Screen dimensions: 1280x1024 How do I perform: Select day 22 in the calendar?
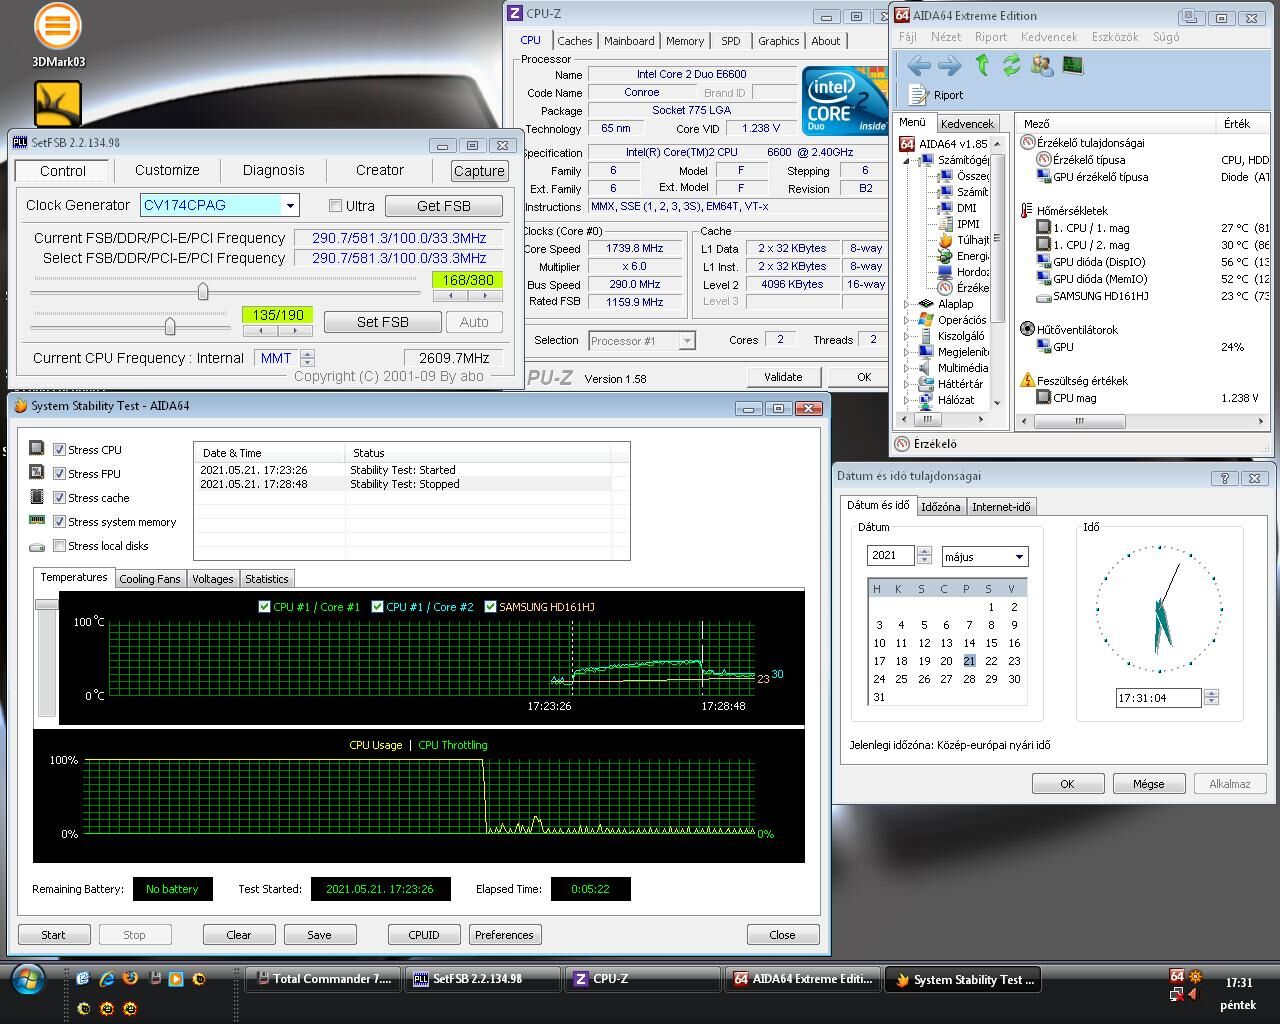[x=991, y=661]
